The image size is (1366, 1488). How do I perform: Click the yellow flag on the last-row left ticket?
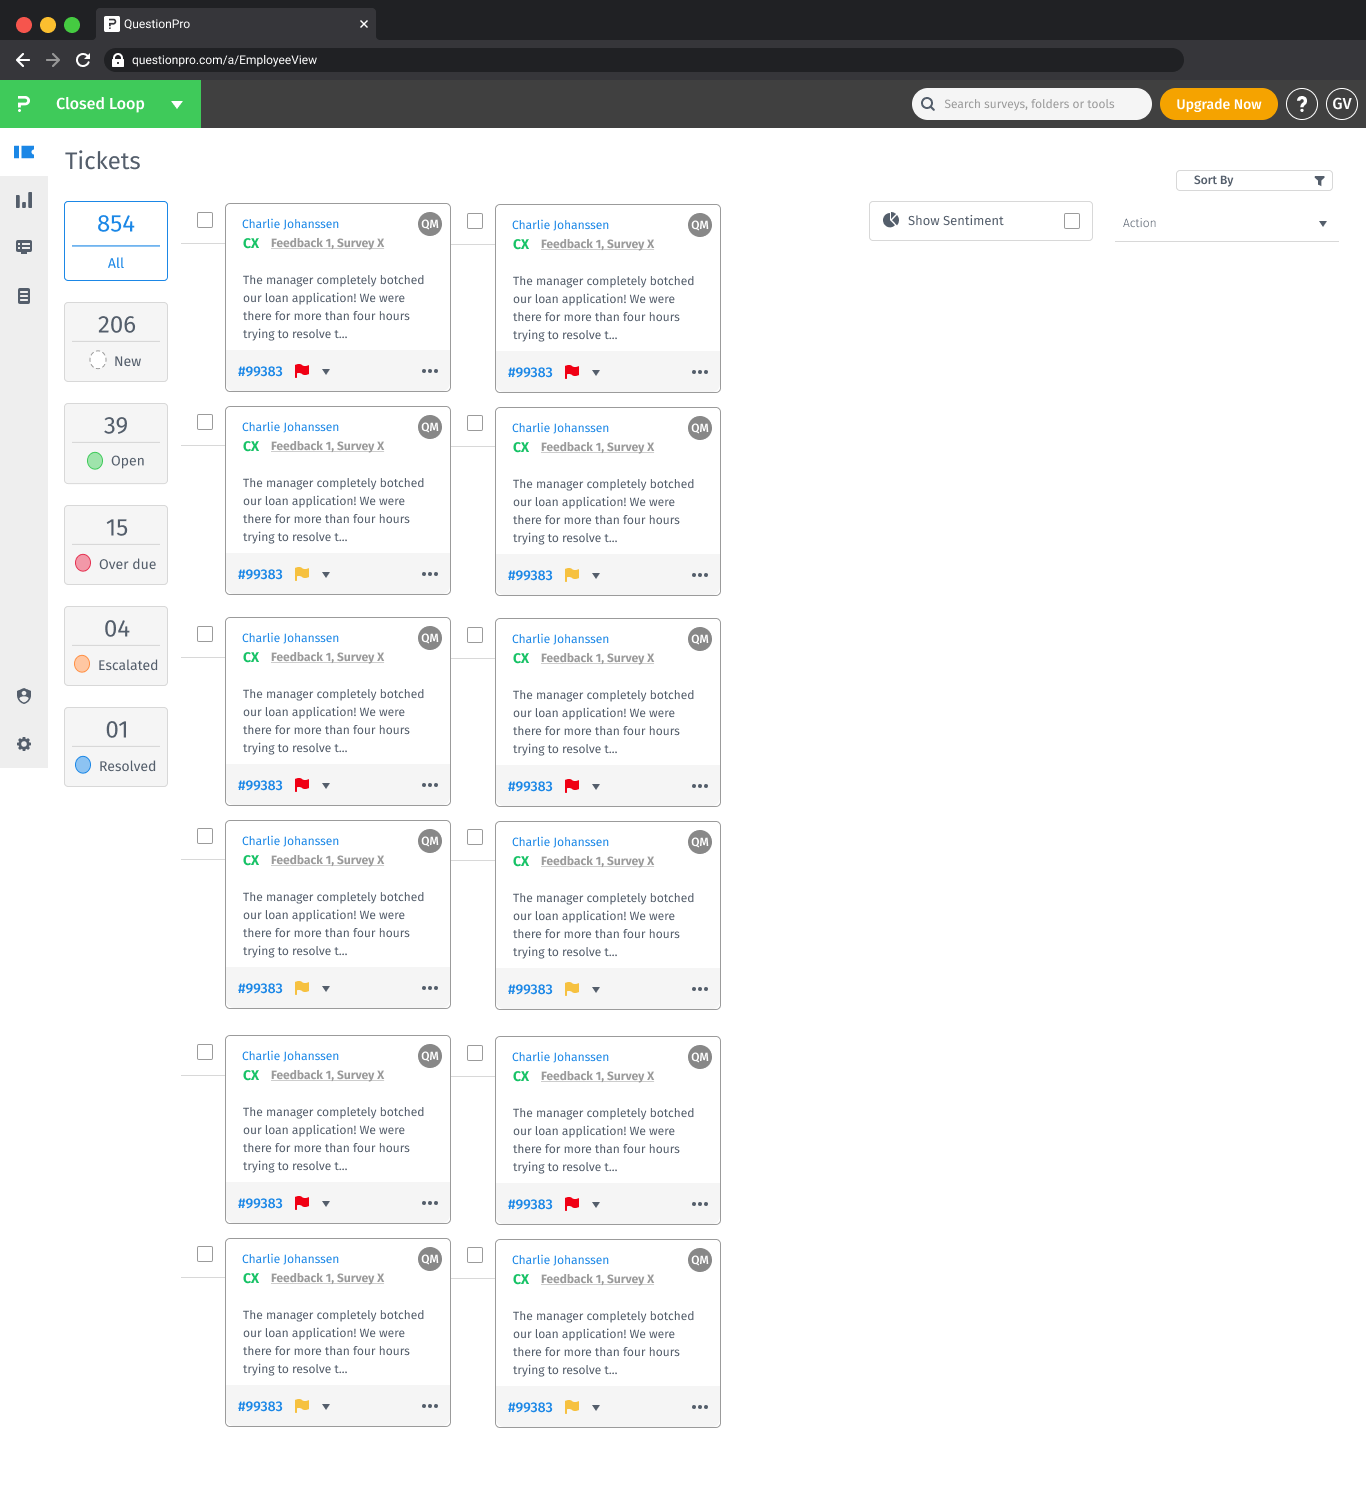302,1406
